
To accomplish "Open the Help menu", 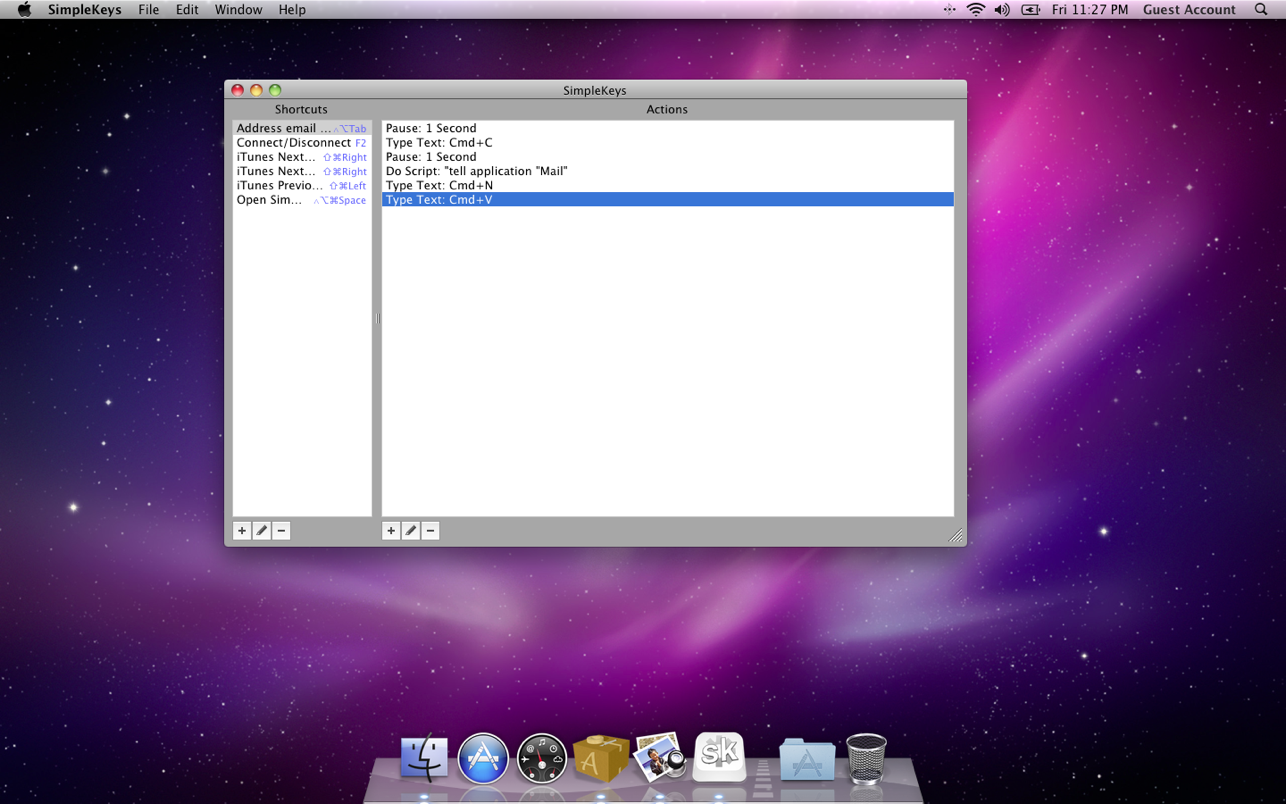I will [x=292, y=10].
